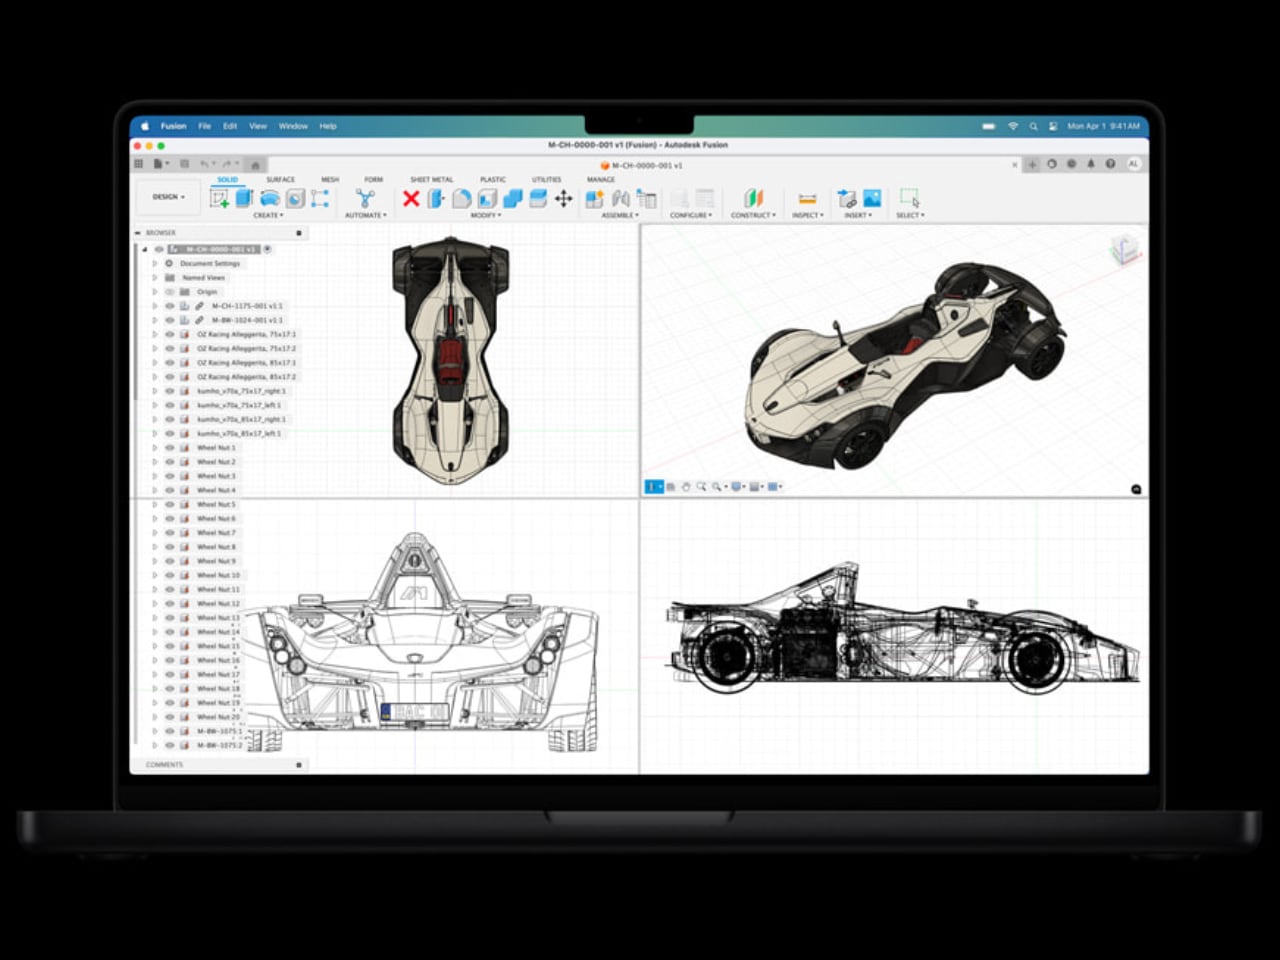Select the Combine tool
The height and width of the screenshot is (960, 1280).
pos(512,198)
